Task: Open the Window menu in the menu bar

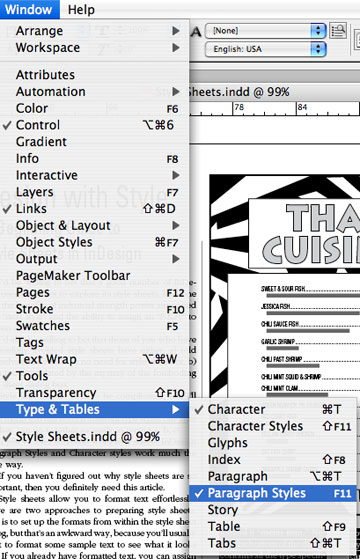Action: (29, 9)
